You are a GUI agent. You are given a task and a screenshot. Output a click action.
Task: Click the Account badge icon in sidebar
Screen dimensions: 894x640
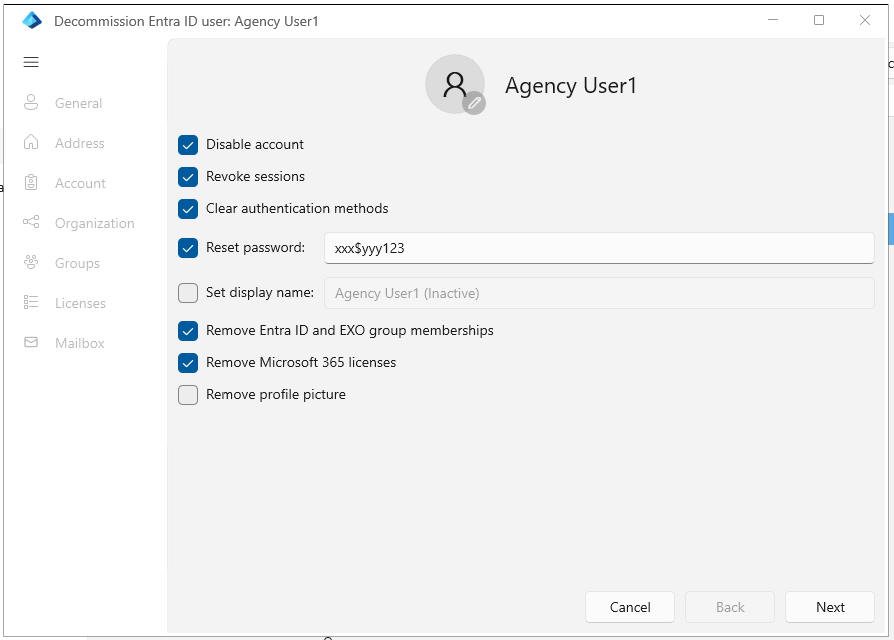pyautogui.click(x=31, y=183)
